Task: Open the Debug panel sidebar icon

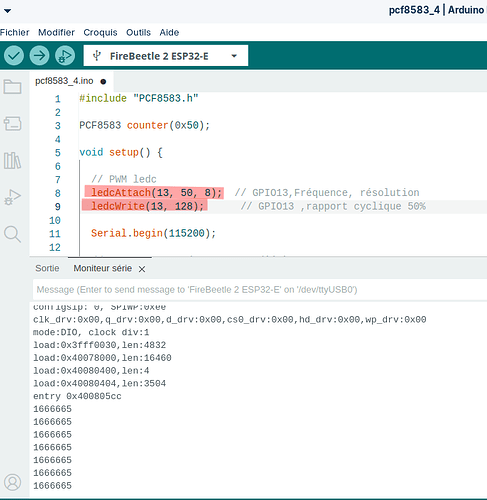Action: coord(13,197)
